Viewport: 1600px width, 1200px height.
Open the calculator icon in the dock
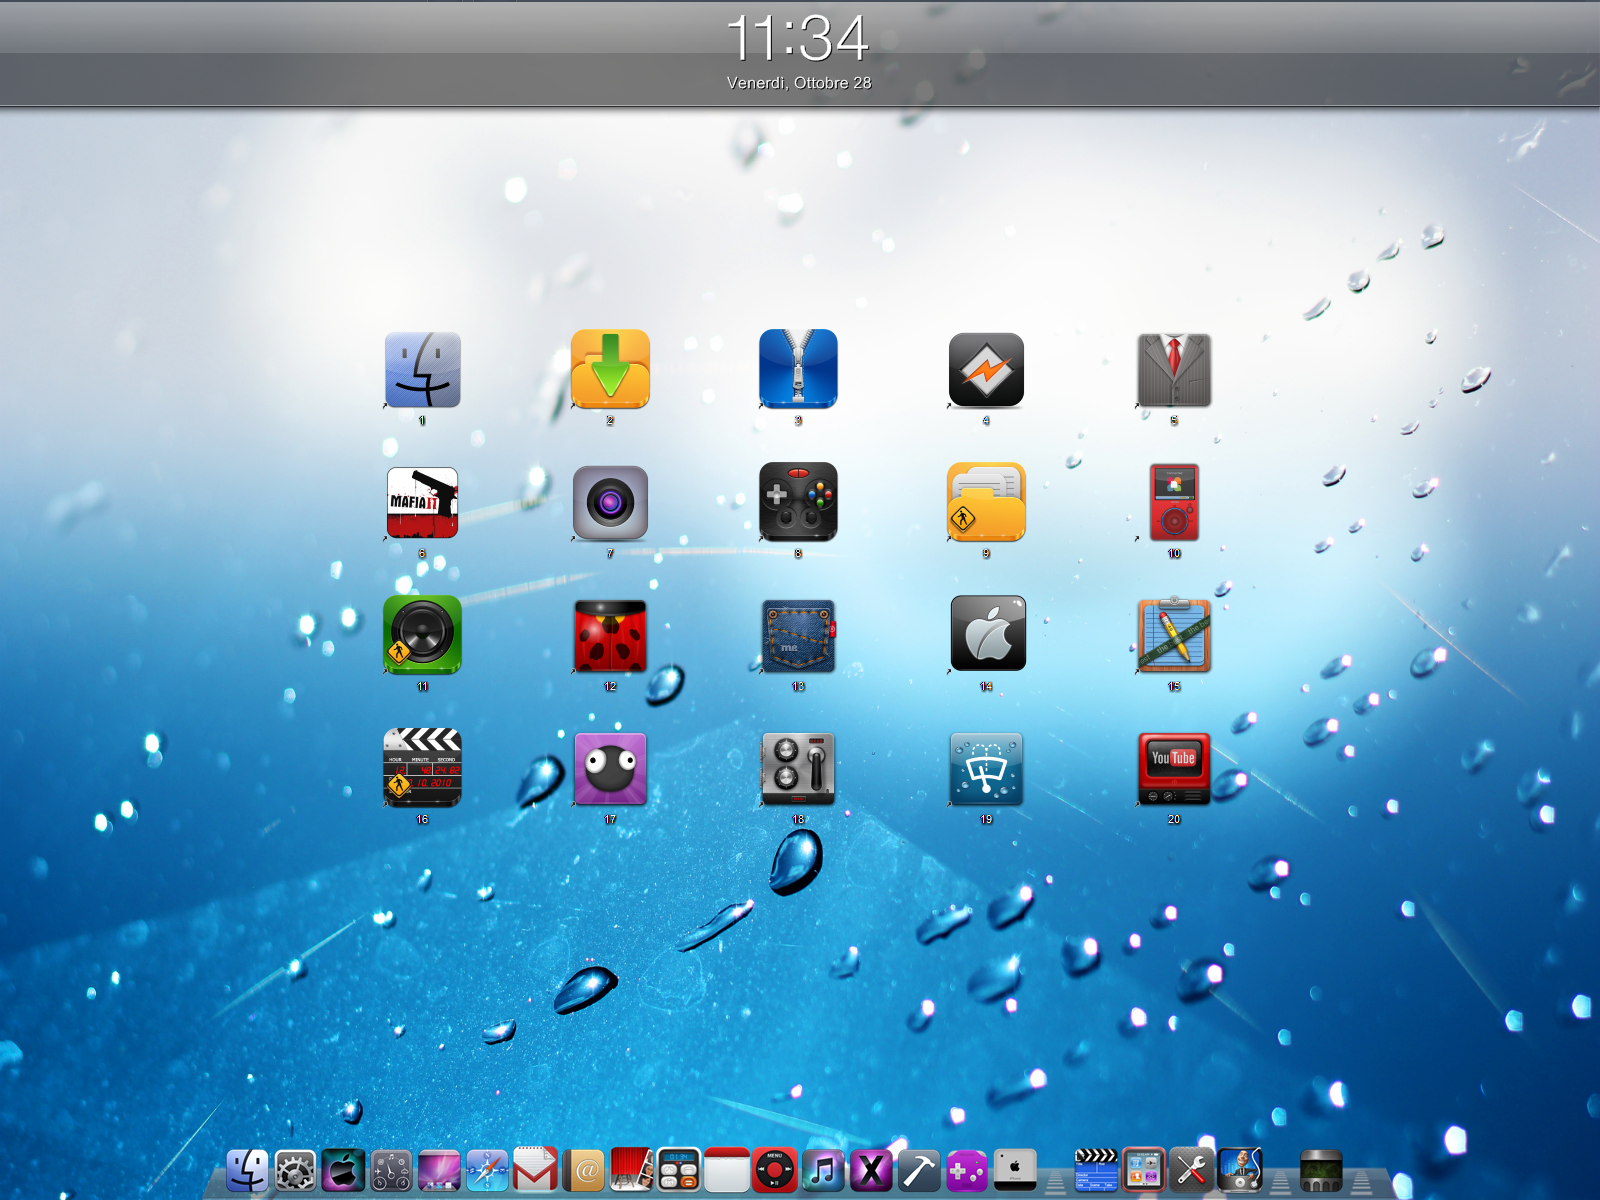[x=679, y=1170]
